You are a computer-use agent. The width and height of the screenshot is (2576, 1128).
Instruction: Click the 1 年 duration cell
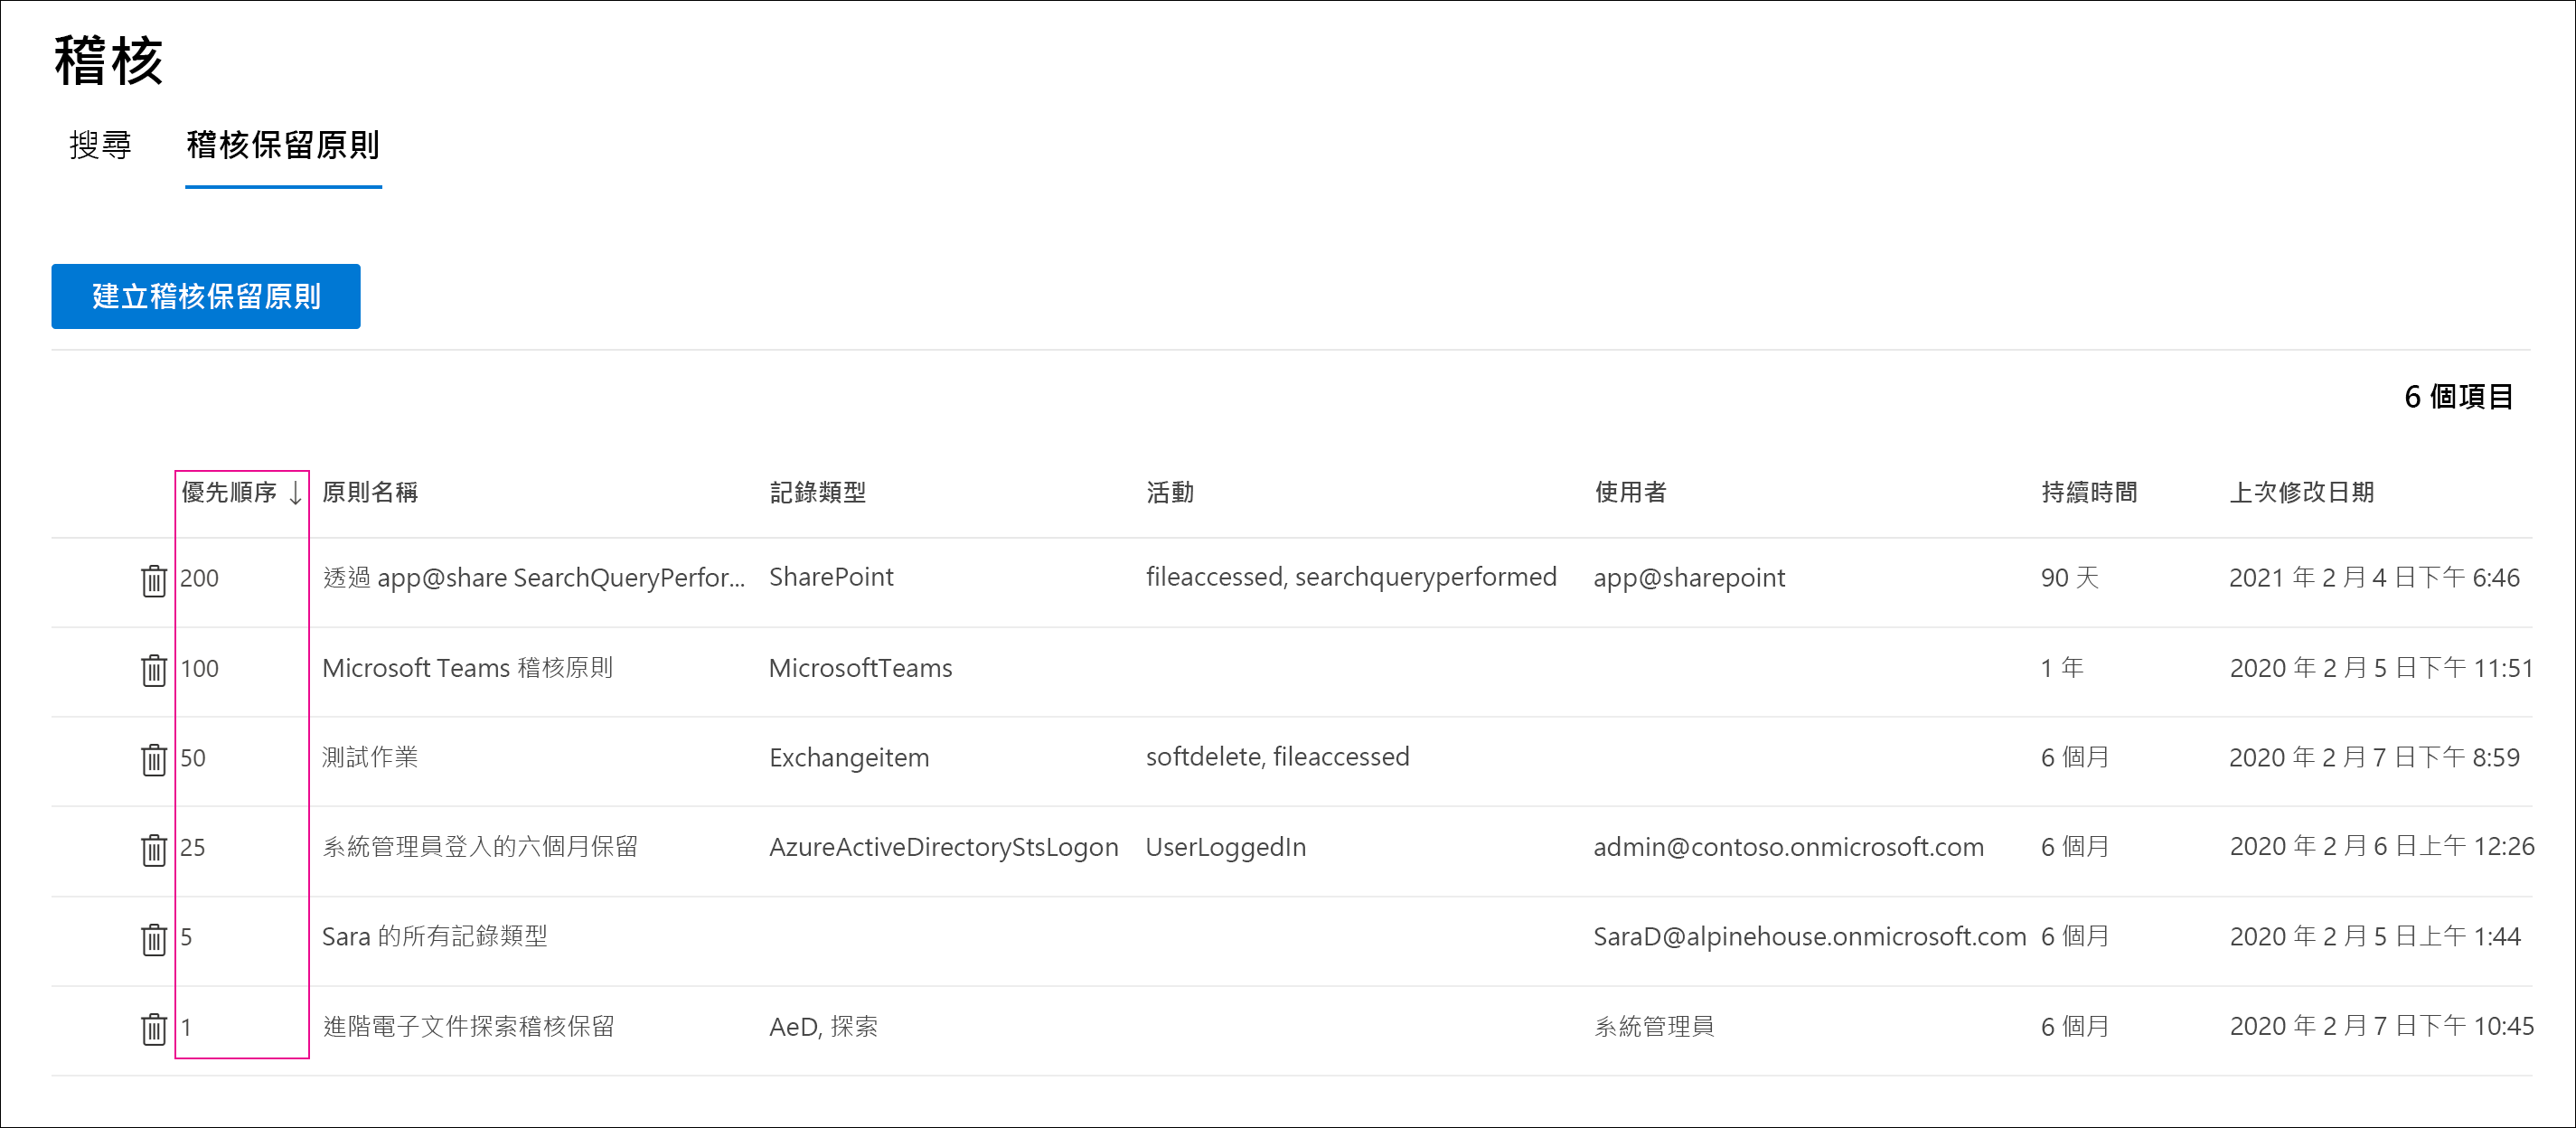[x=2062, y=668]
